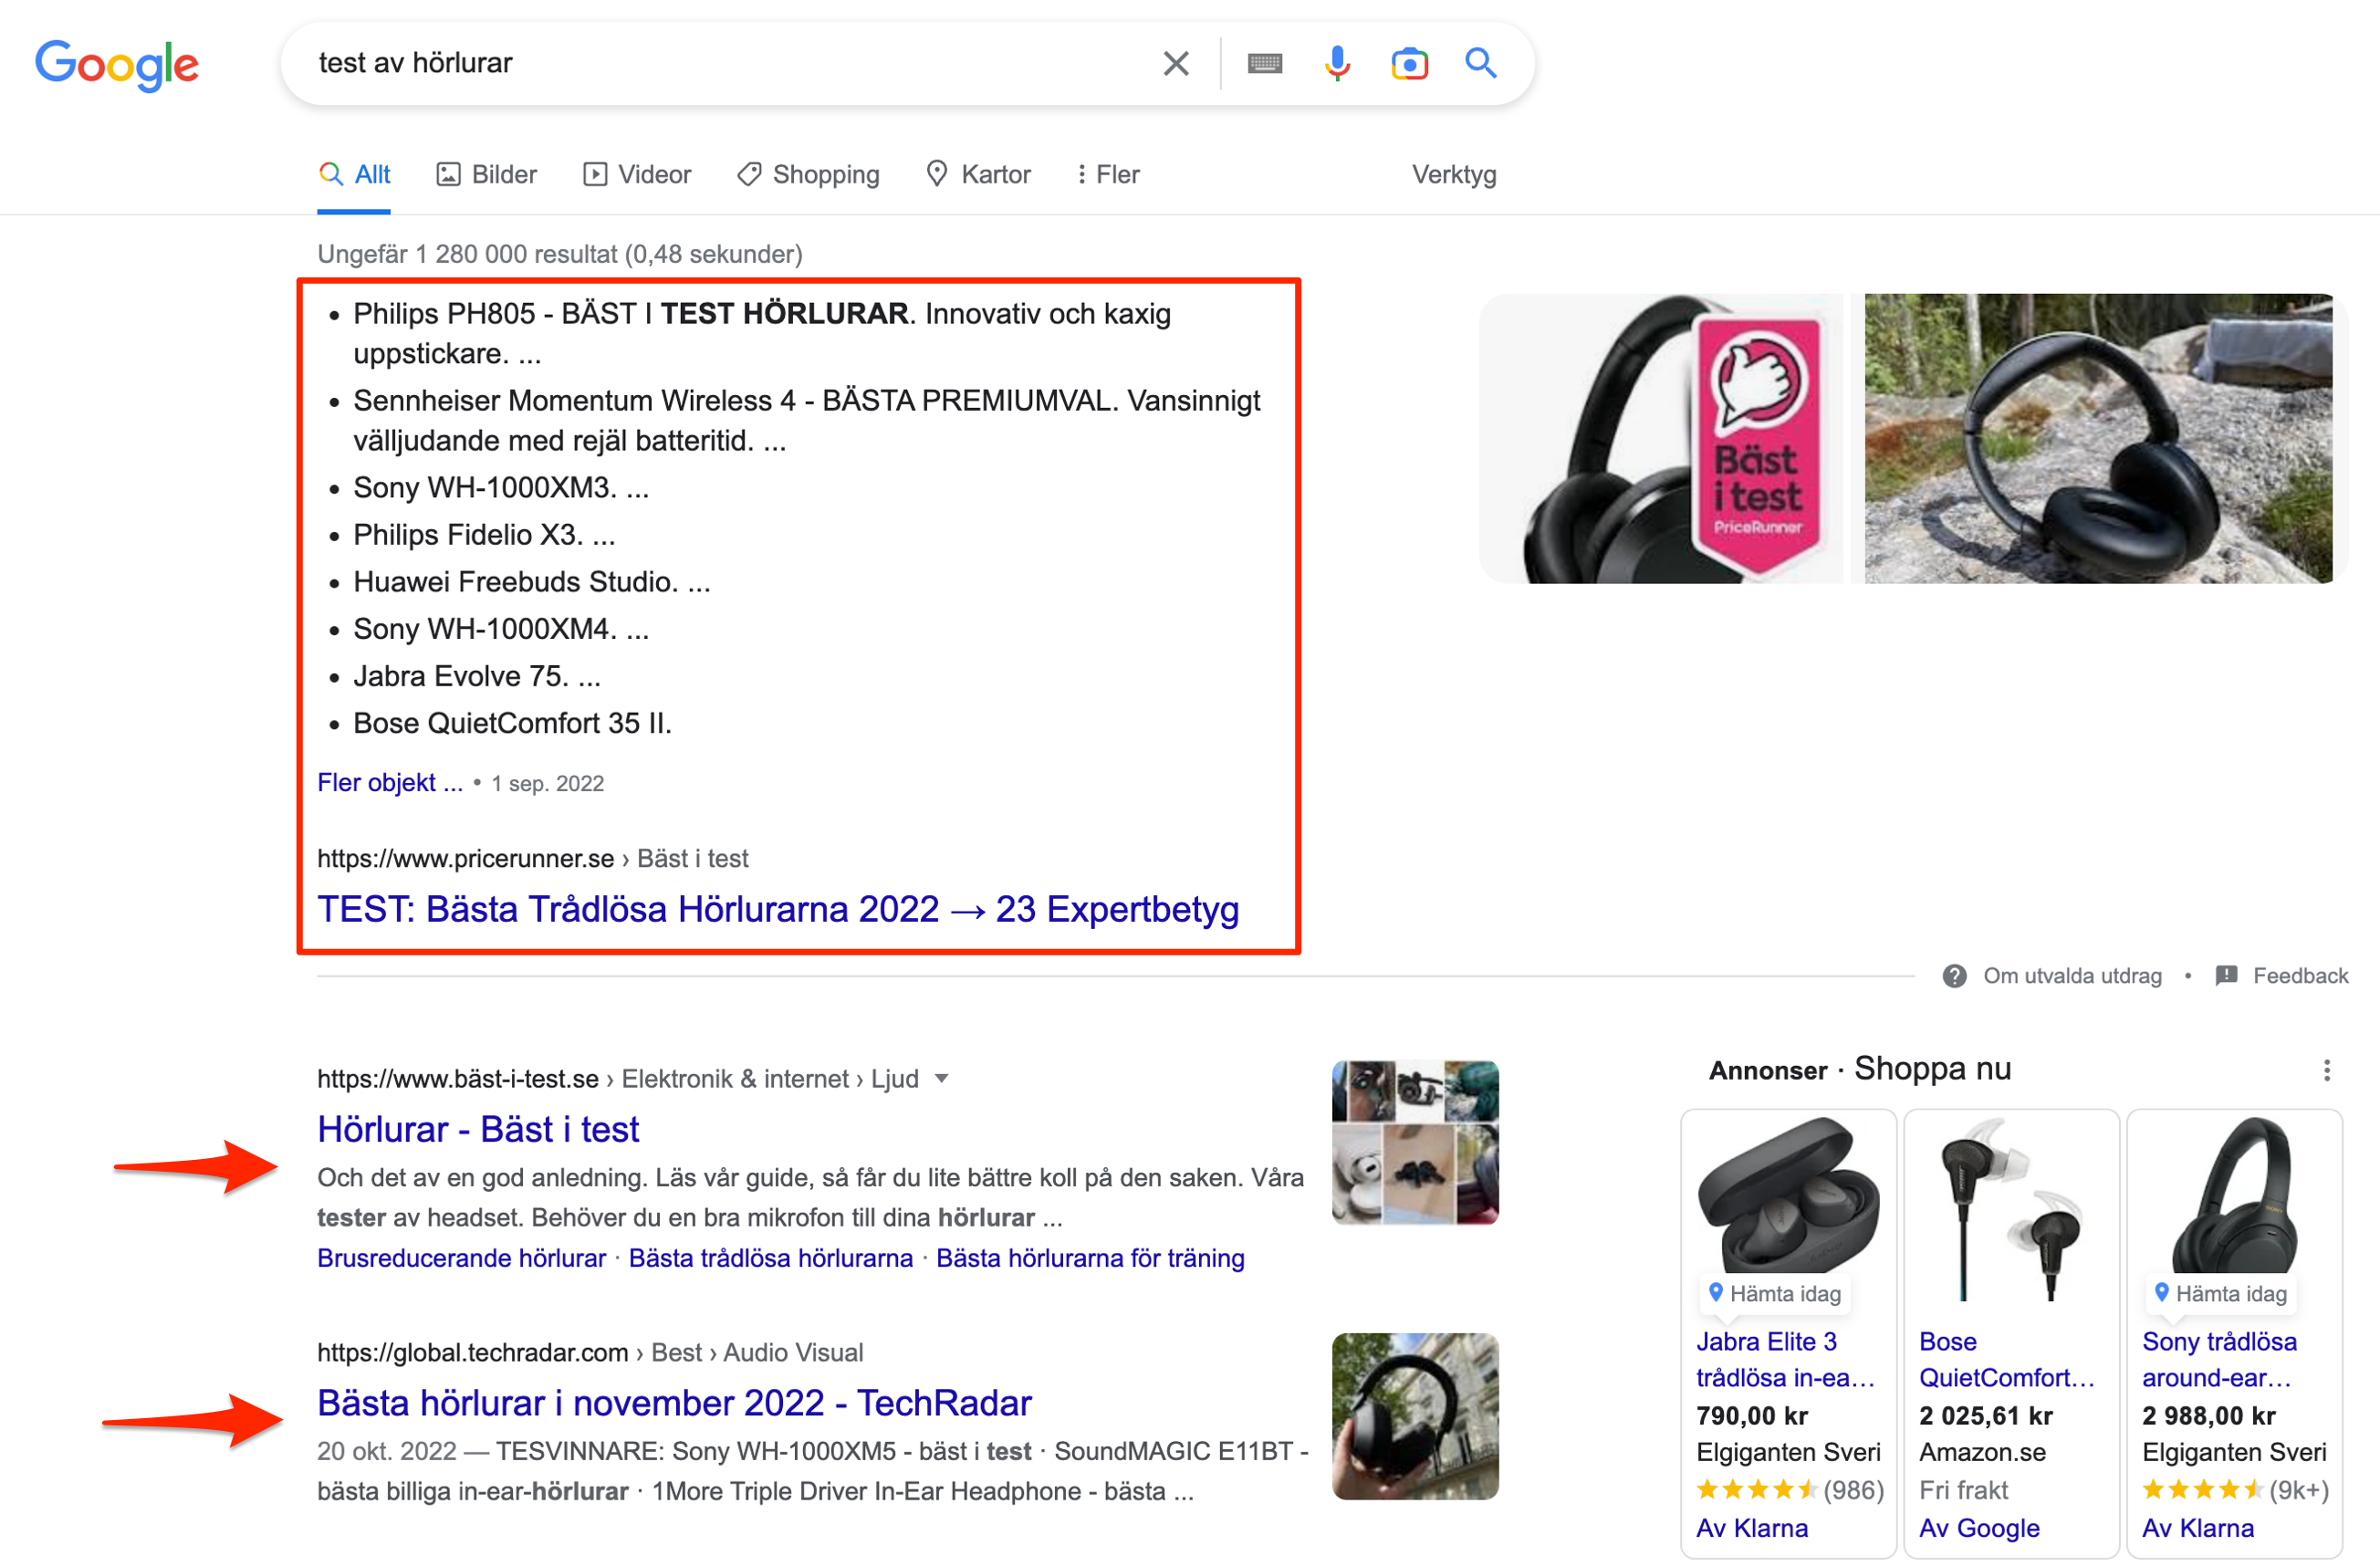2380x1566 pixels.
Task: Open the 'Om utvalda utdrag' link
Action: (x=2072, y=976)
